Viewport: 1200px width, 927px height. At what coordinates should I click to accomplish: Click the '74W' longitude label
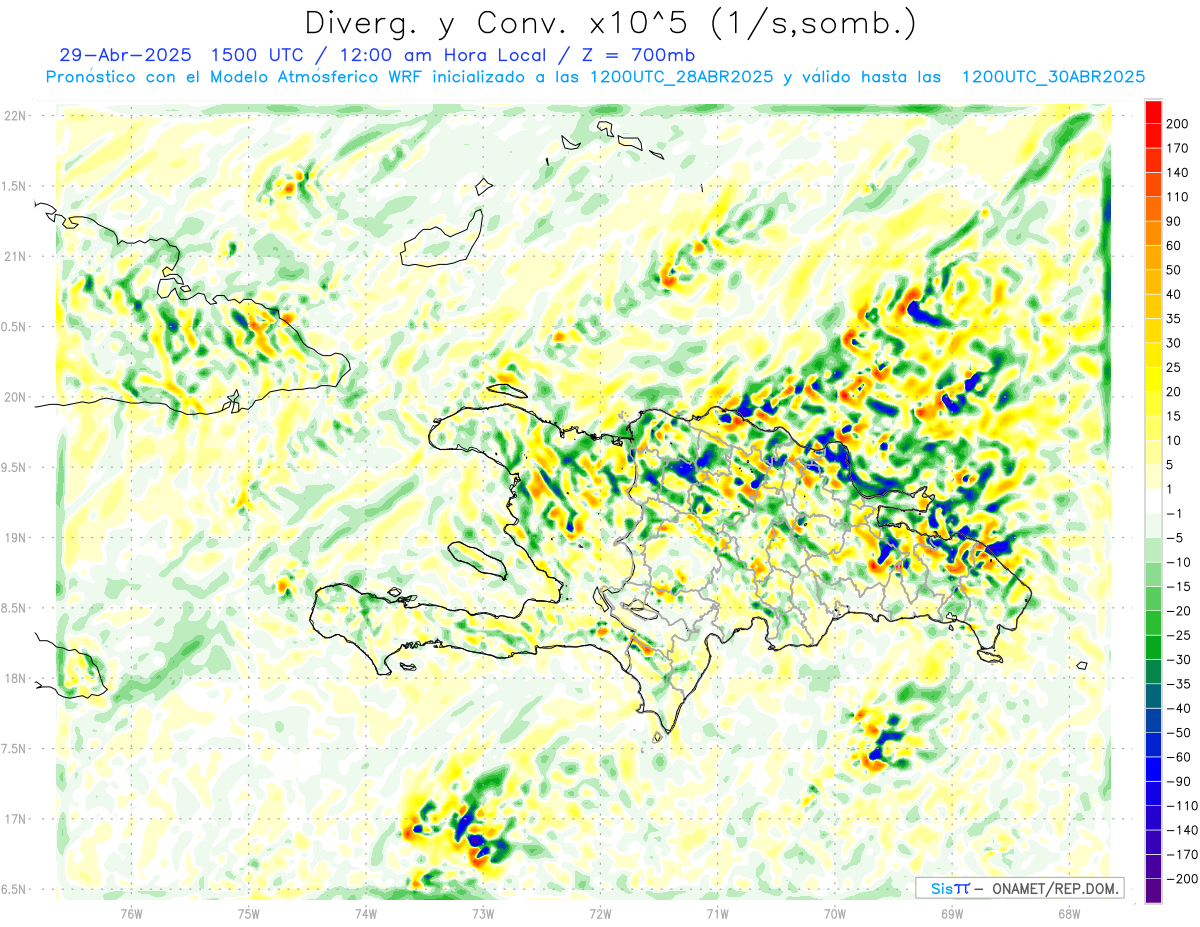coord(366,912)
